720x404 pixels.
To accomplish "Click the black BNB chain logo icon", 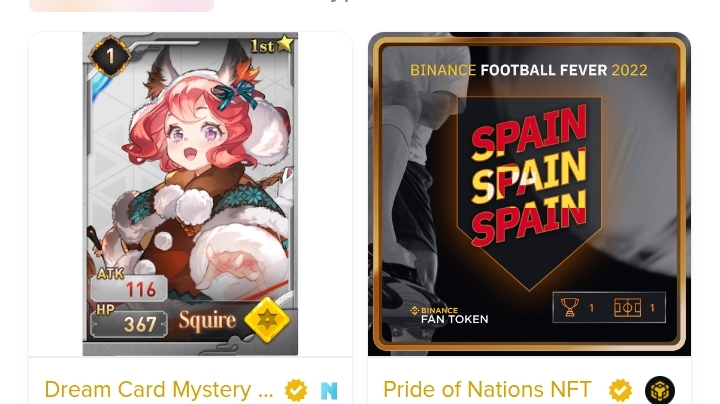I will point(660,390).
